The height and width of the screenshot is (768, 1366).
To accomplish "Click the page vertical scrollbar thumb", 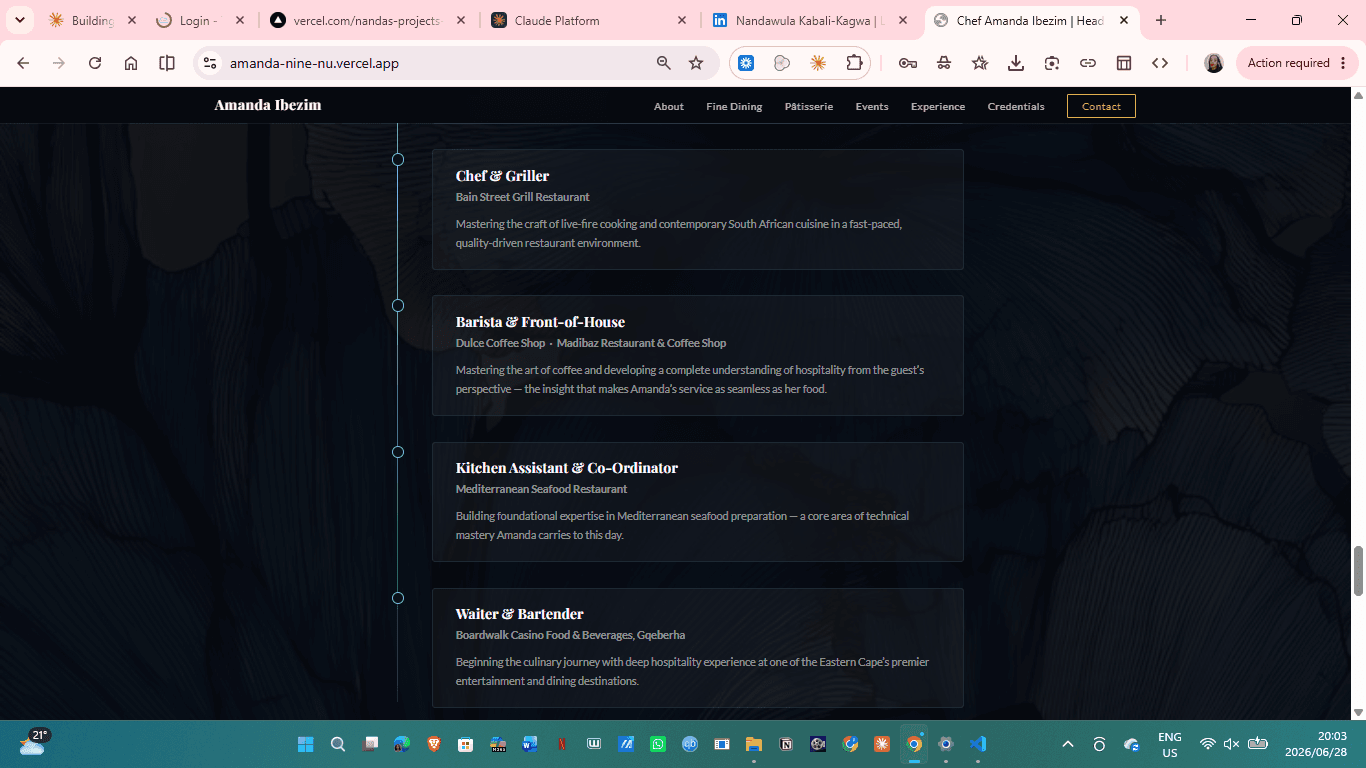I will [1358, 571].
